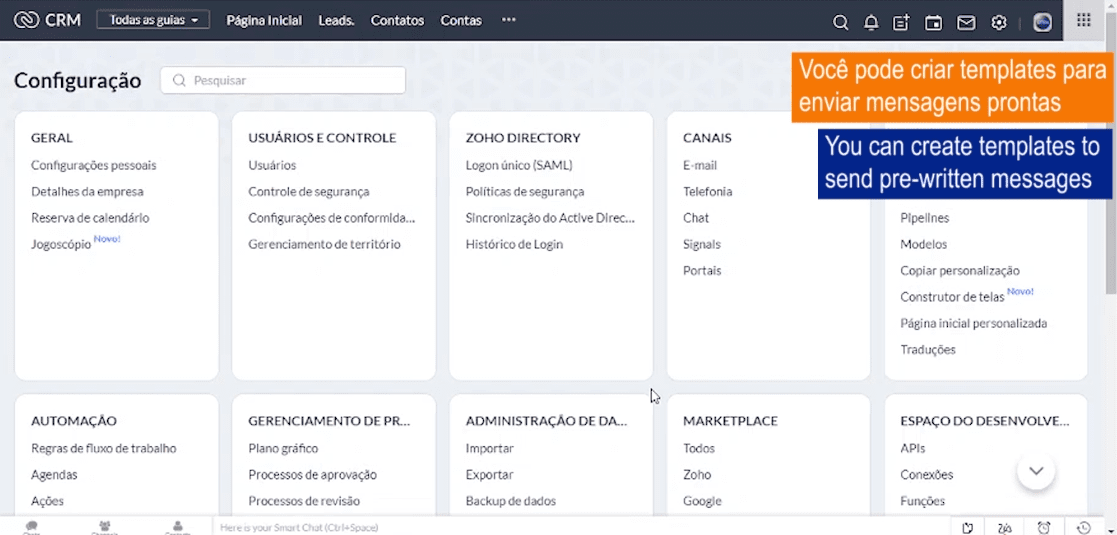Open the mail envelope icon

[x=966, y=22]
